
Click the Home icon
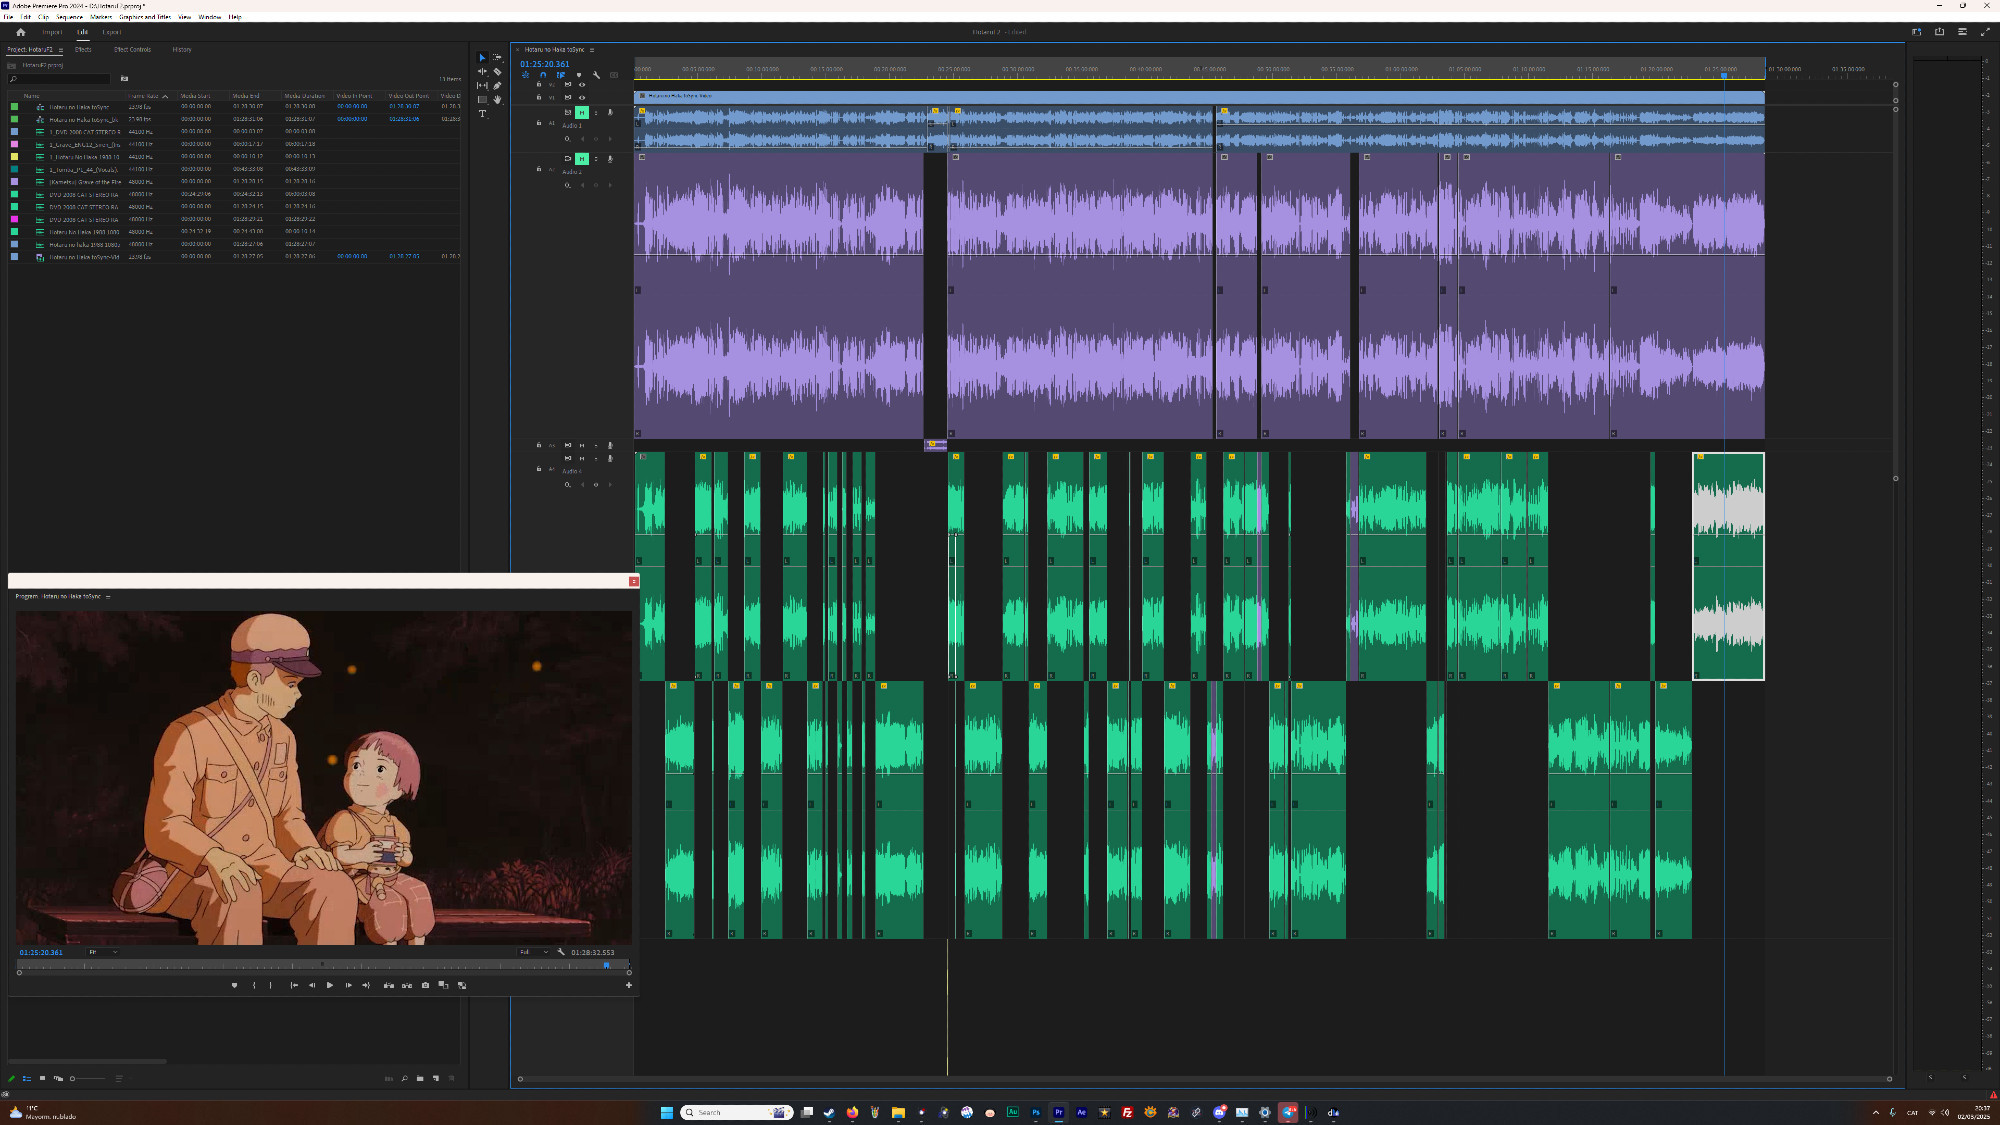click(x=20, y=32)
